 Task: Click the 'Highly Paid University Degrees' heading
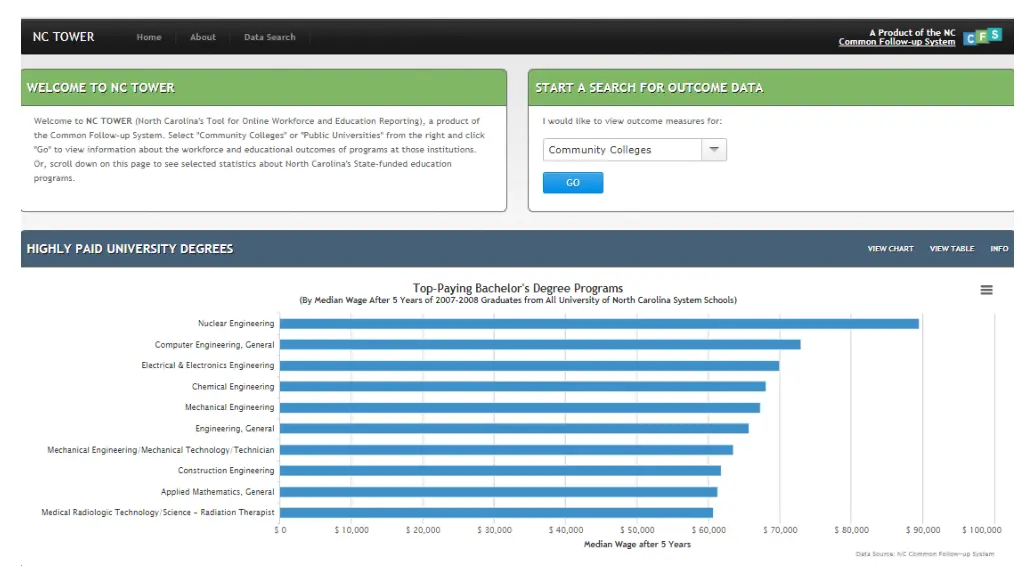coord(130,249)
